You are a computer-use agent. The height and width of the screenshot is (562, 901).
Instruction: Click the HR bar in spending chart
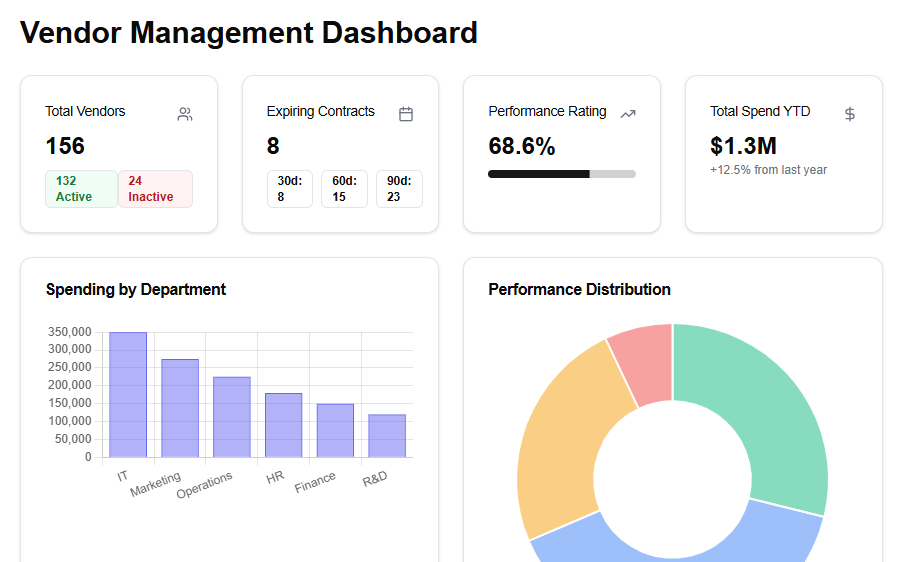click(283, 425)
